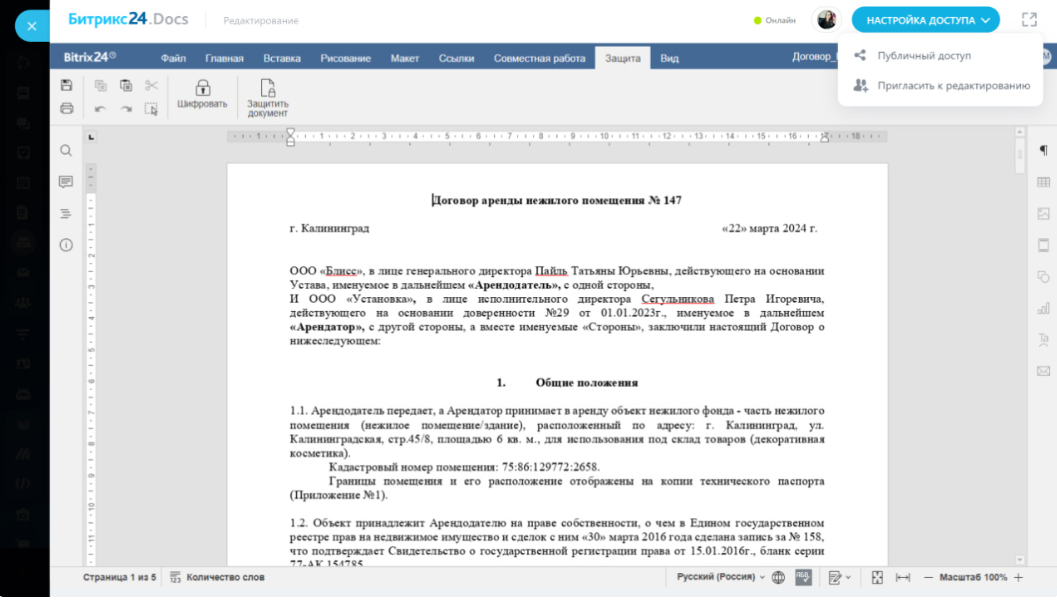Click the Шифровать lock button

click(x=202, y=94)
